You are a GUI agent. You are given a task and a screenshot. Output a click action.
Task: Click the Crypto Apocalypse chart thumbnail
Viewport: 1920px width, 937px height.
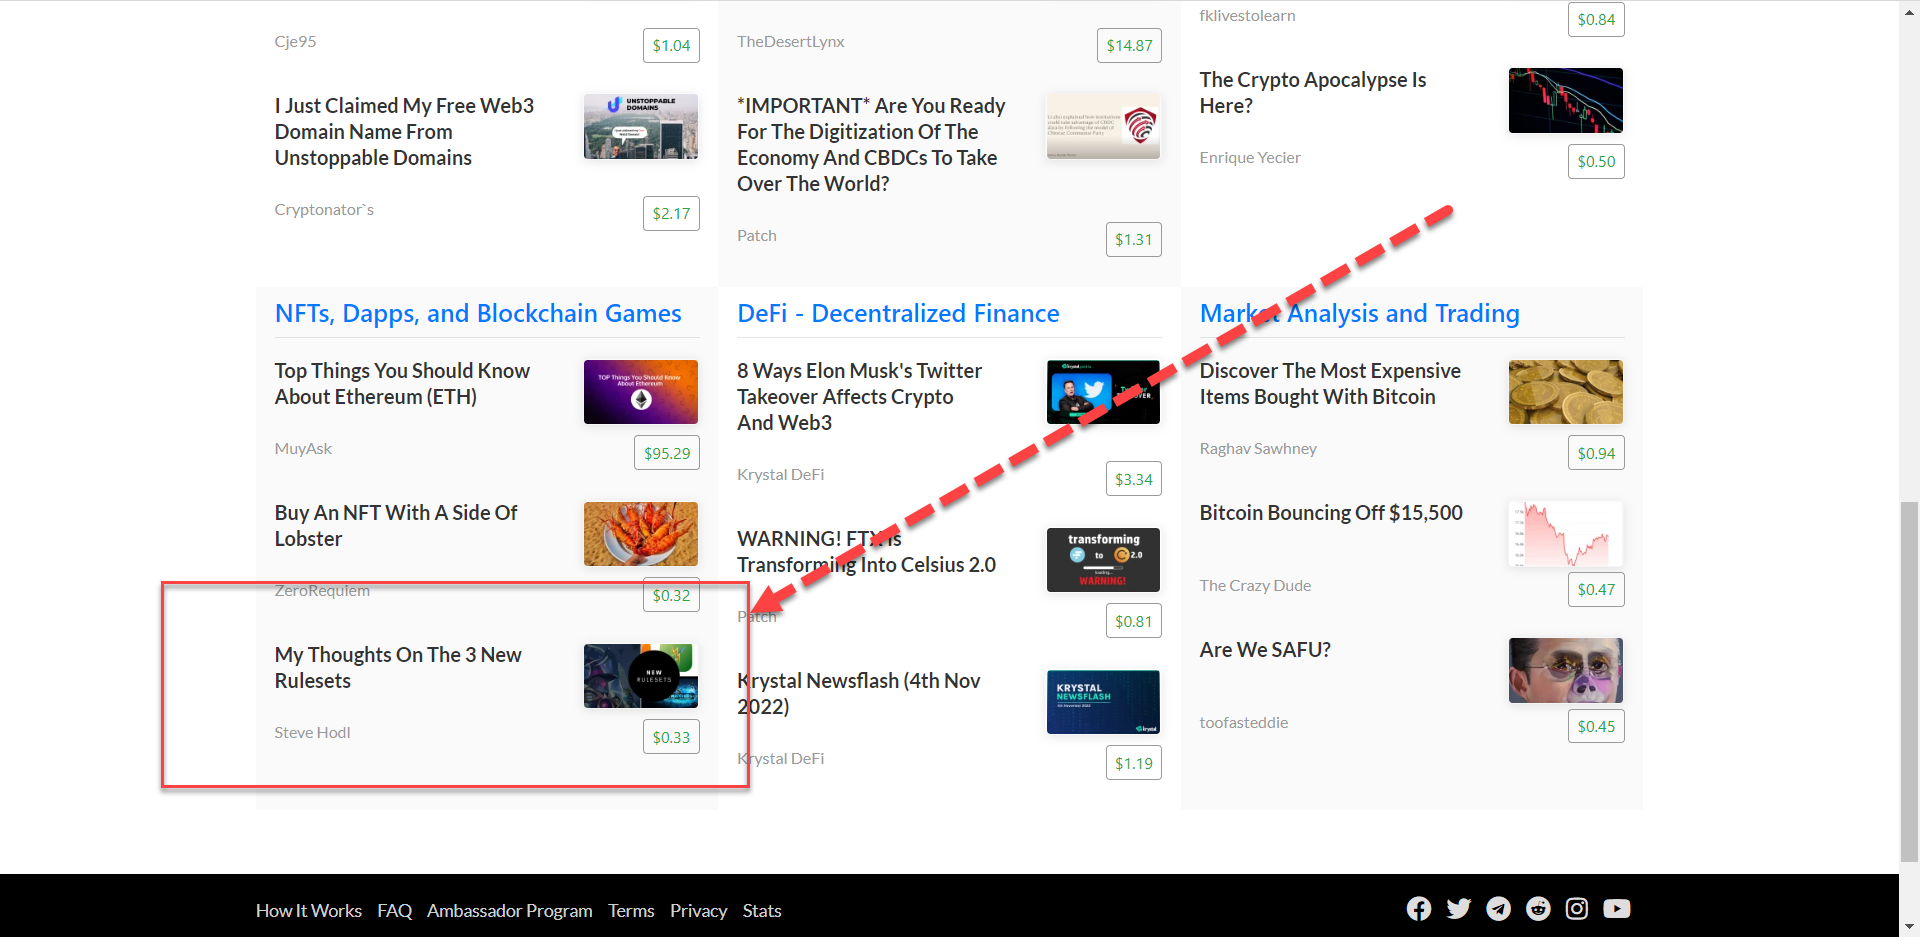(1566, 100)
